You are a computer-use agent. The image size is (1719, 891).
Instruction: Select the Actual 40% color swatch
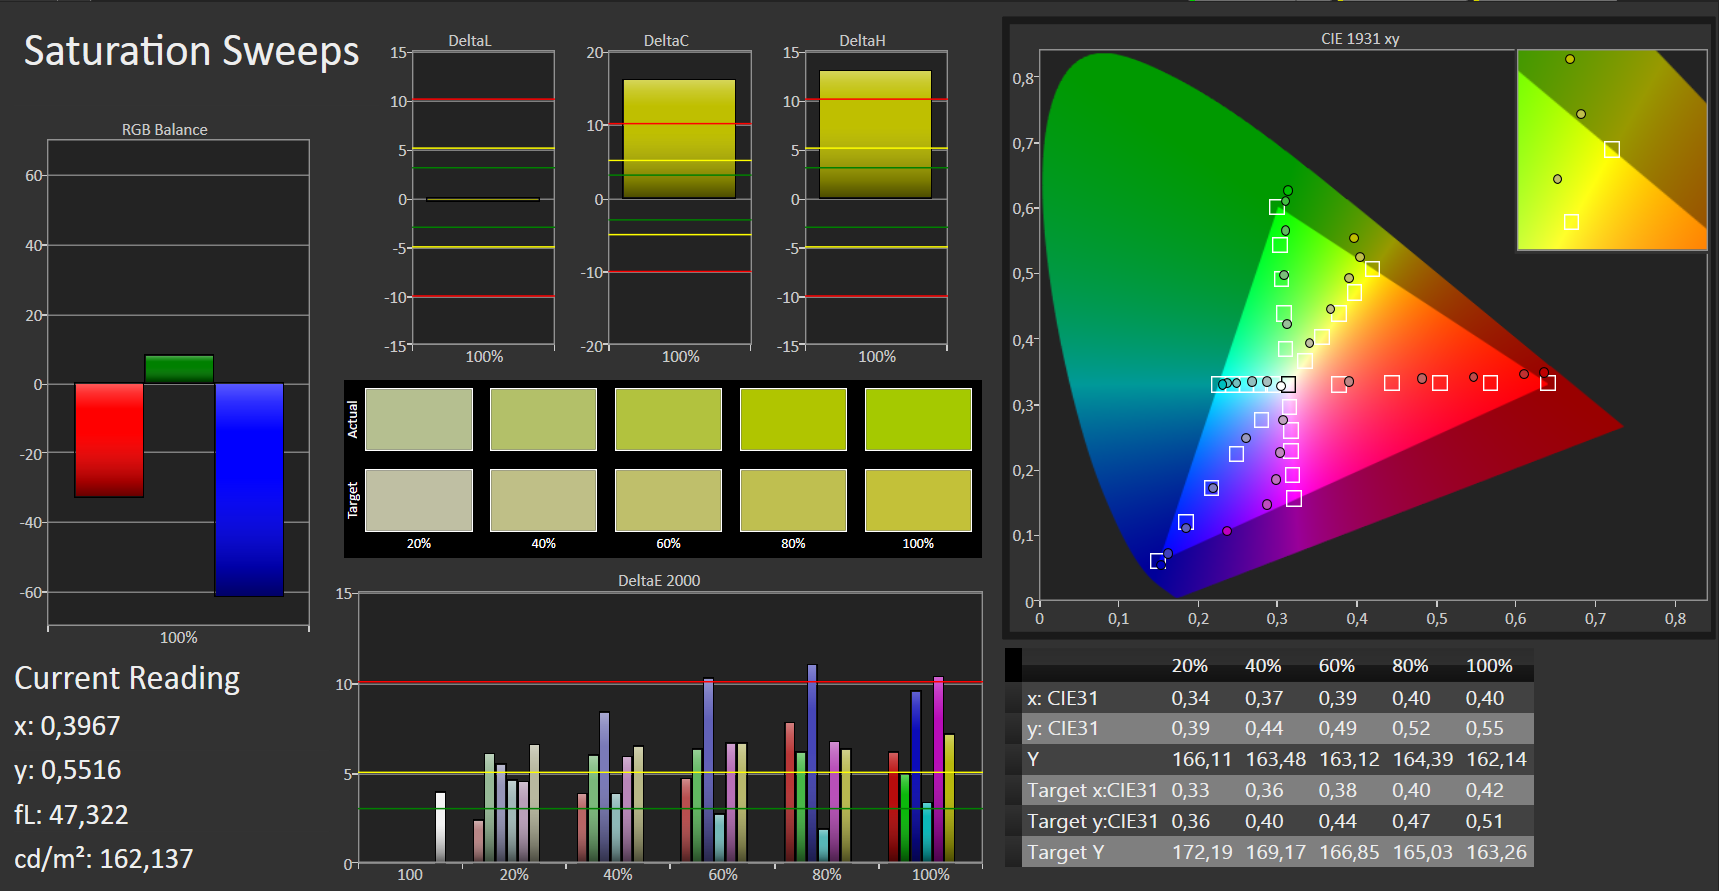coord(543,419)
